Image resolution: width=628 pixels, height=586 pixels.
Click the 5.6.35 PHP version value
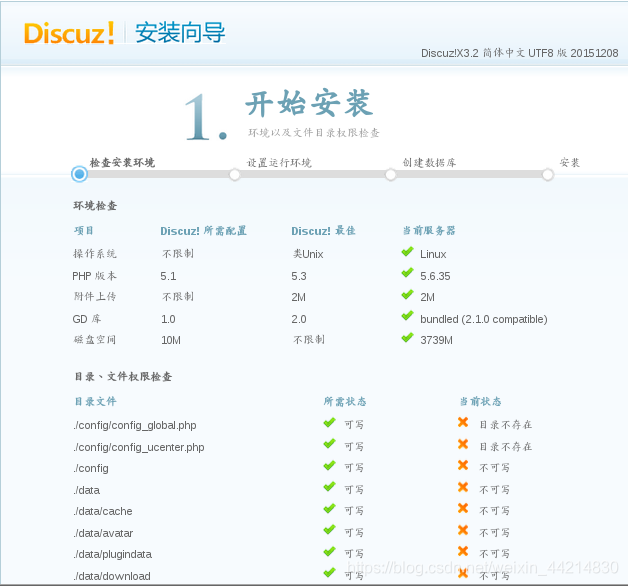(x=435, y=276)
